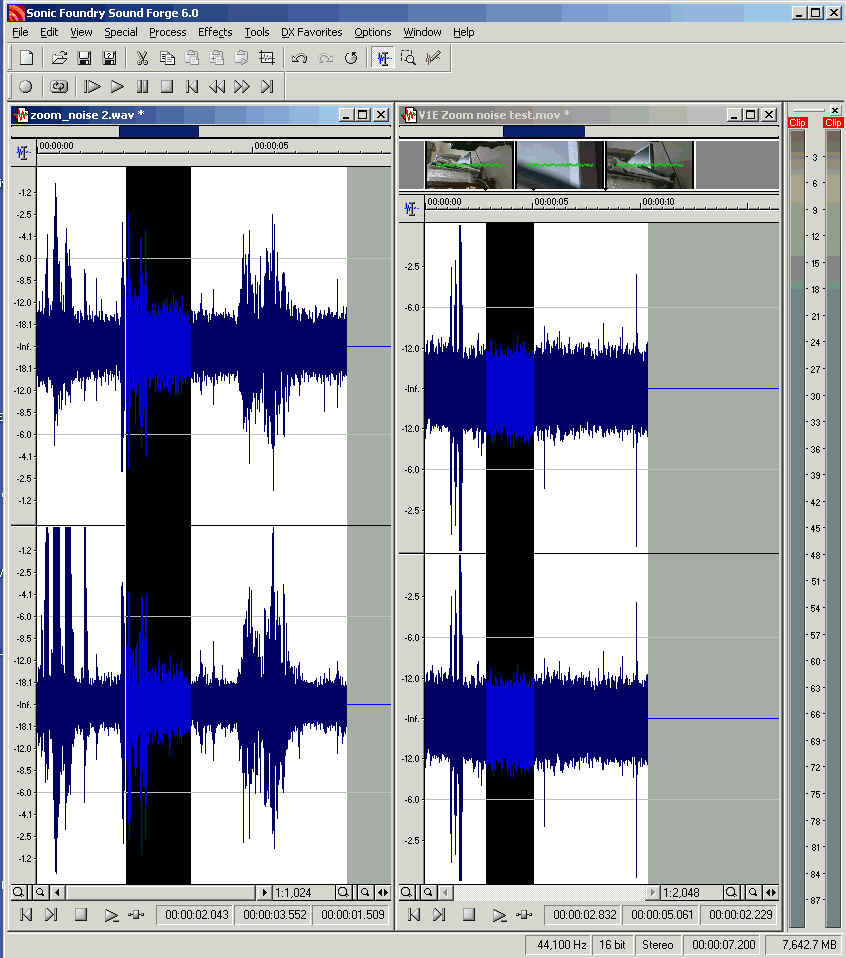Viewport: 846px width, 958px height.
Task: Reset the left channel Clip indicator
Action: point(797,123)
